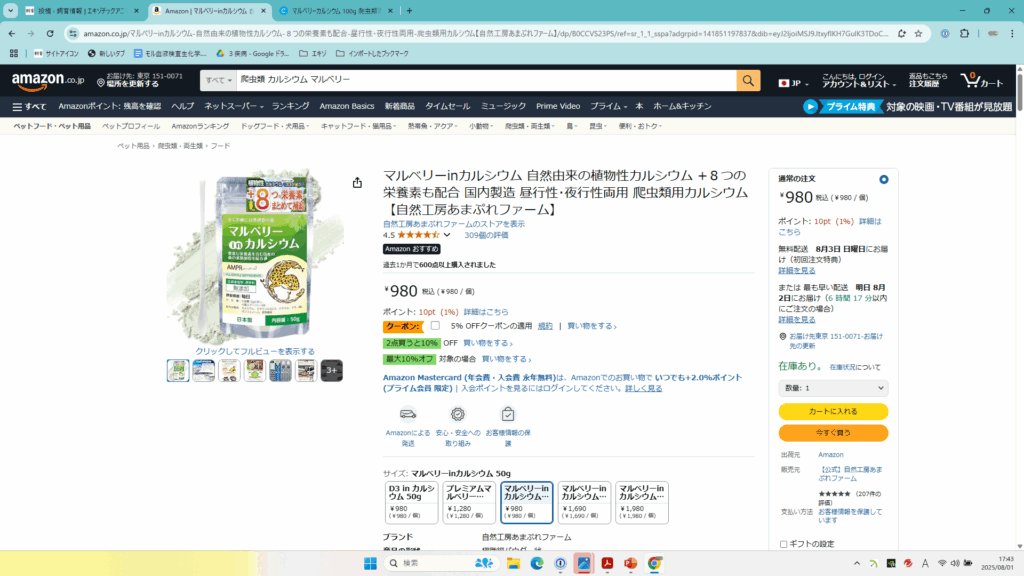Click the Prime play button icon
The image size is (1024, 576).
810,106
